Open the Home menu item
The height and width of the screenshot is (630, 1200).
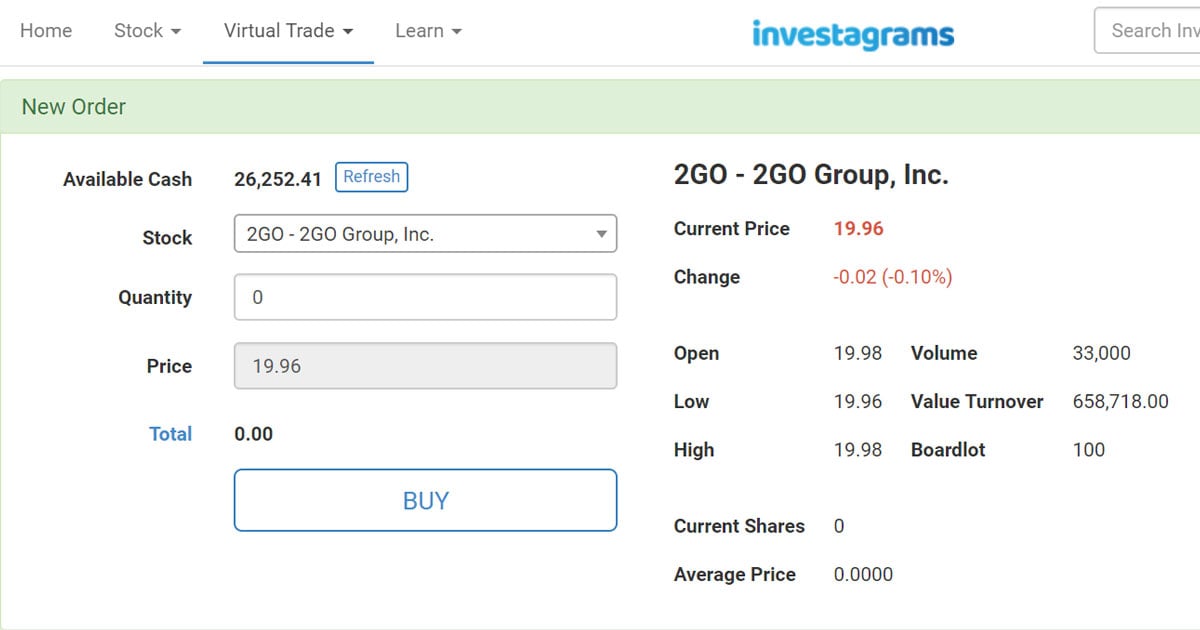tap(46, 31)
